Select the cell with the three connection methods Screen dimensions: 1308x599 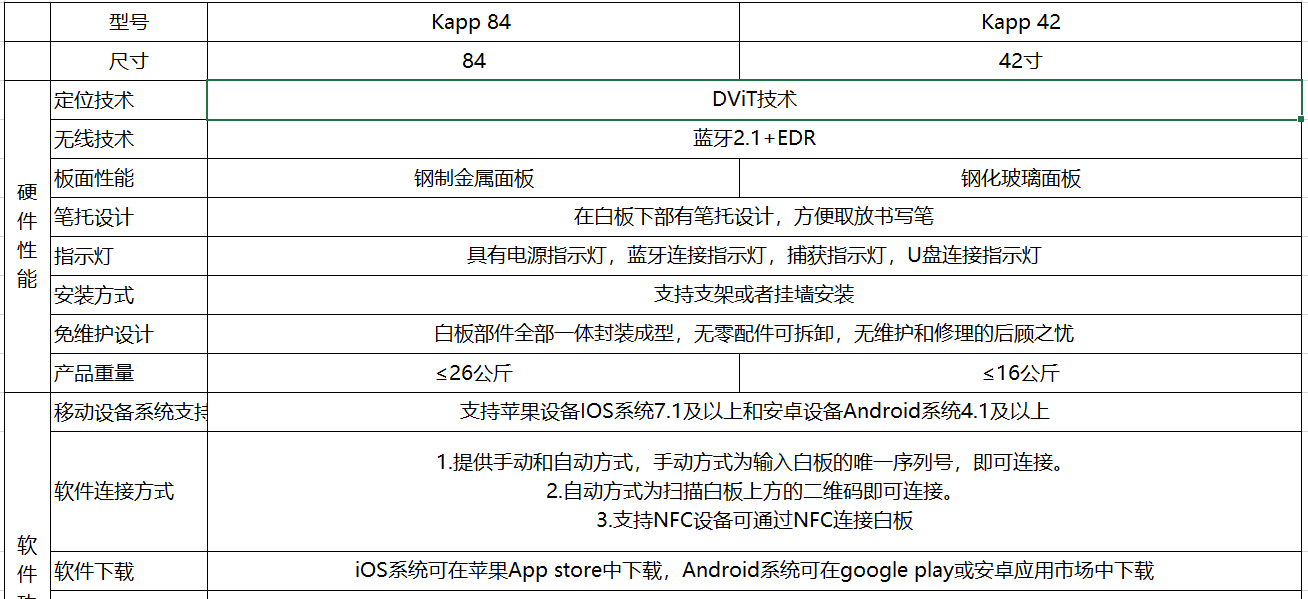(755, 491)
